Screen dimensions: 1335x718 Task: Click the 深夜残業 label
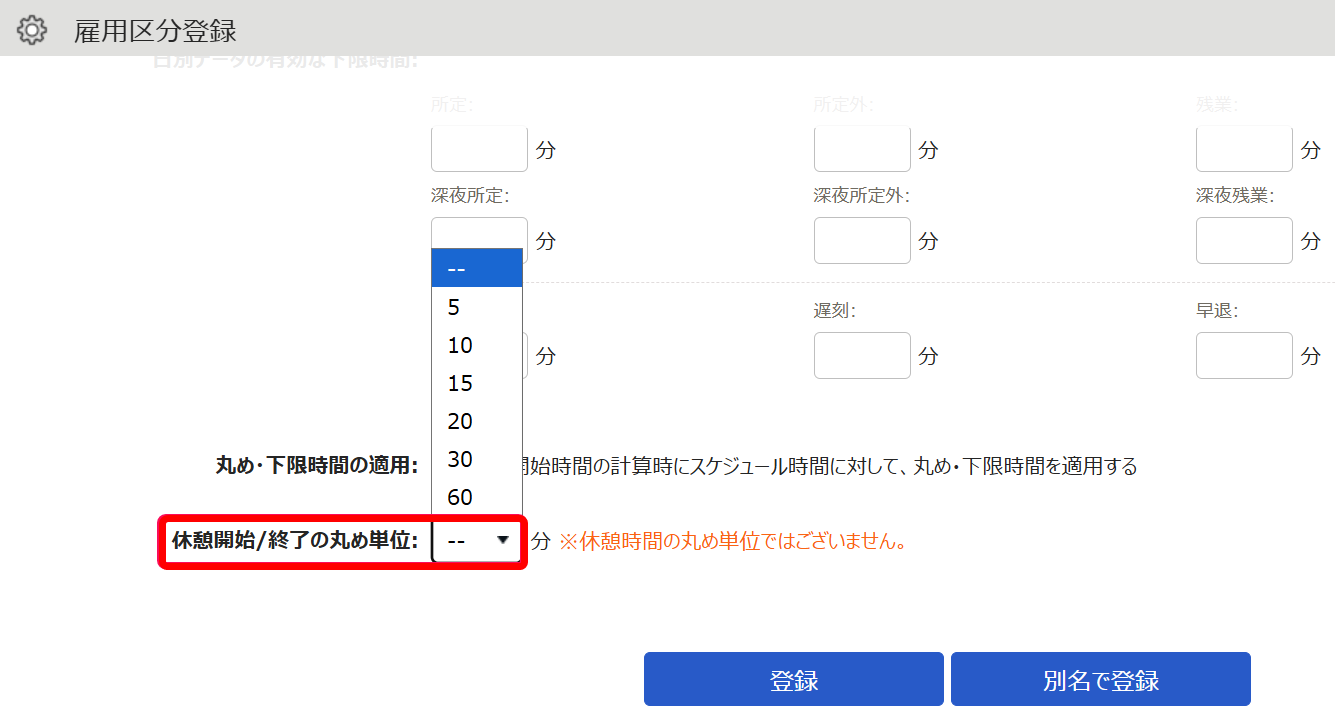1235,196
